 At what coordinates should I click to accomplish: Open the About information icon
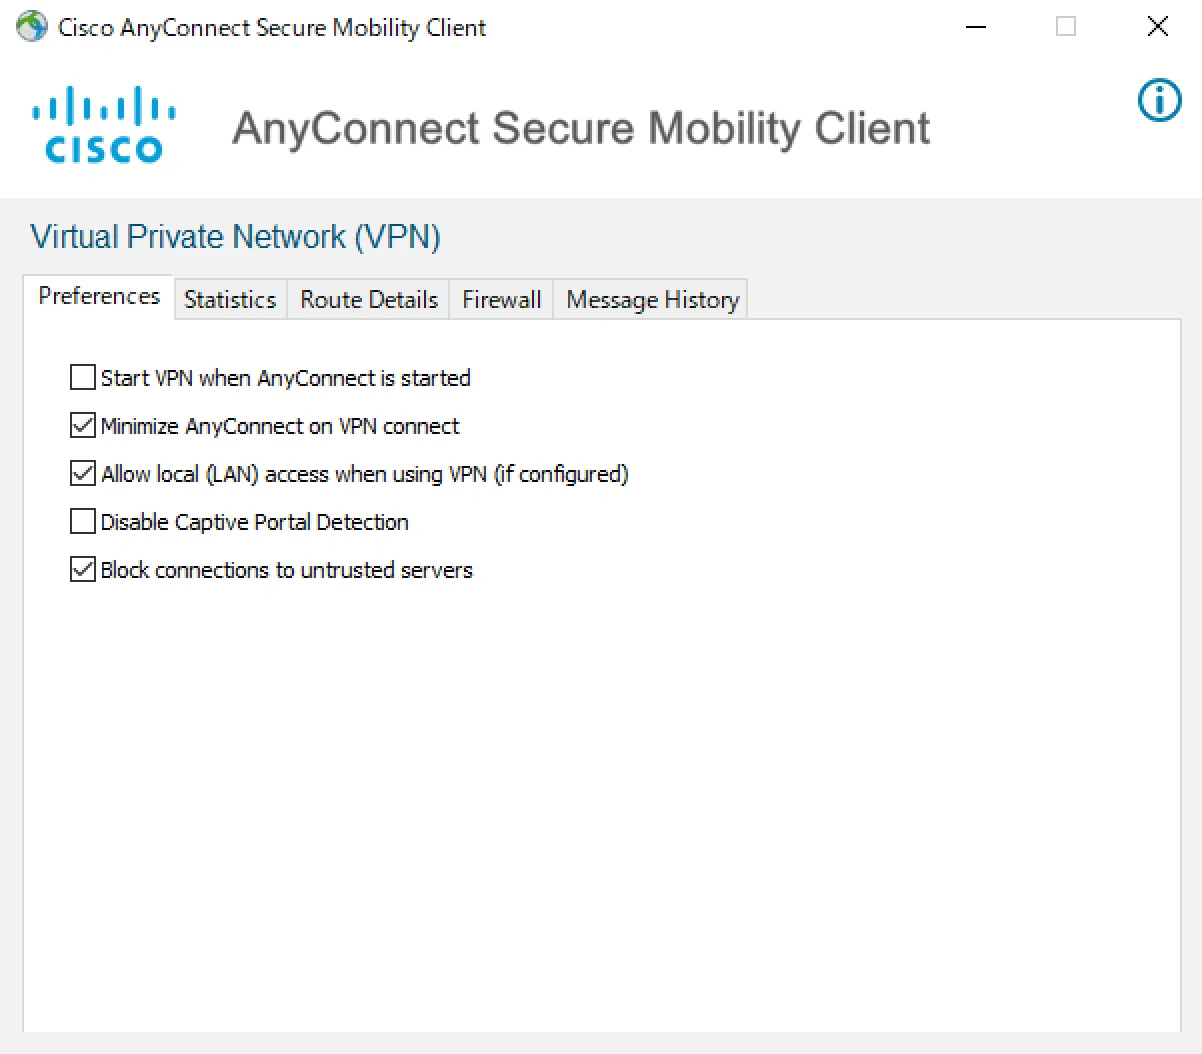(1159, 101)
